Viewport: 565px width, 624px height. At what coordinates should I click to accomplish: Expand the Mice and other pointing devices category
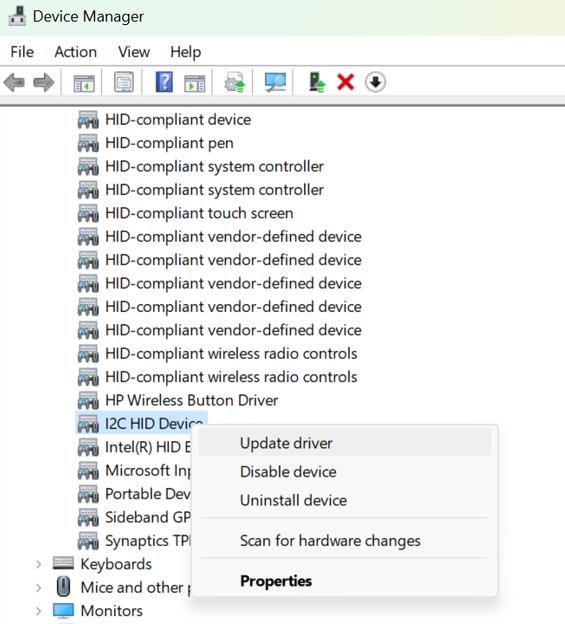39,588
